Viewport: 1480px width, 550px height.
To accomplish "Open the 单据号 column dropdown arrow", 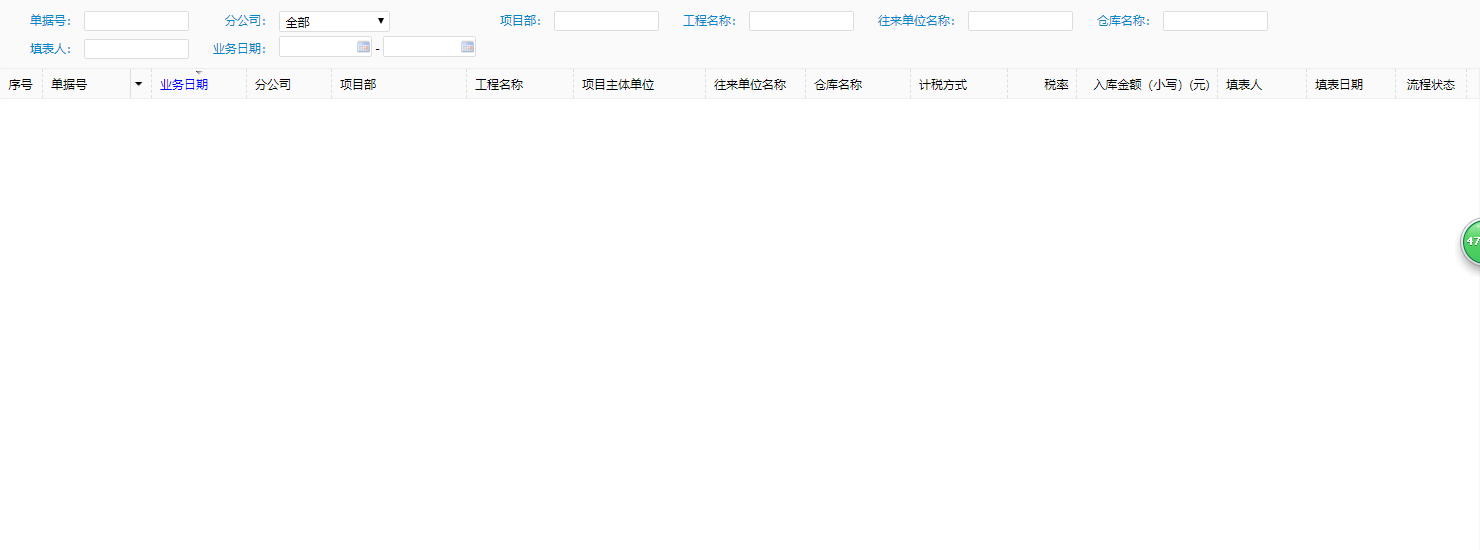I will coord(138,84).
